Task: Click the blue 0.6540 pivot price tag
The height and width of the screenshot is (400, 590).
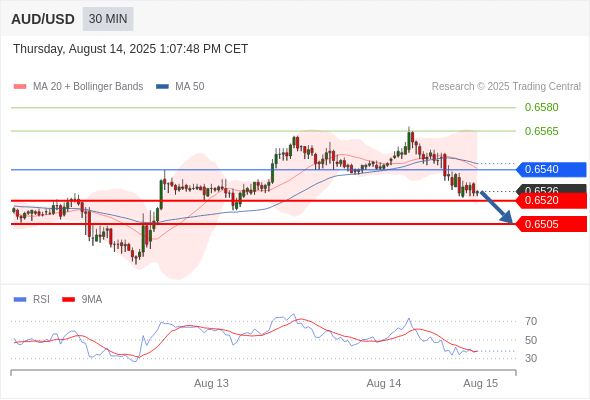Action: (551, 169)
